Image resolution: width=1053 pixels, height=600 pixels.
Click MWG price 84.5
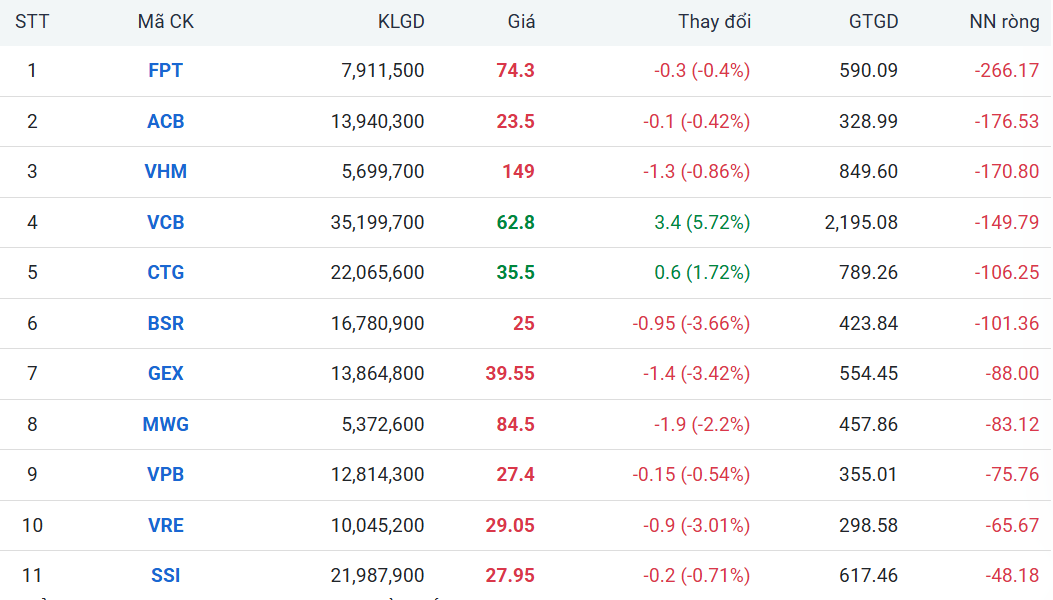click(515, 425)
